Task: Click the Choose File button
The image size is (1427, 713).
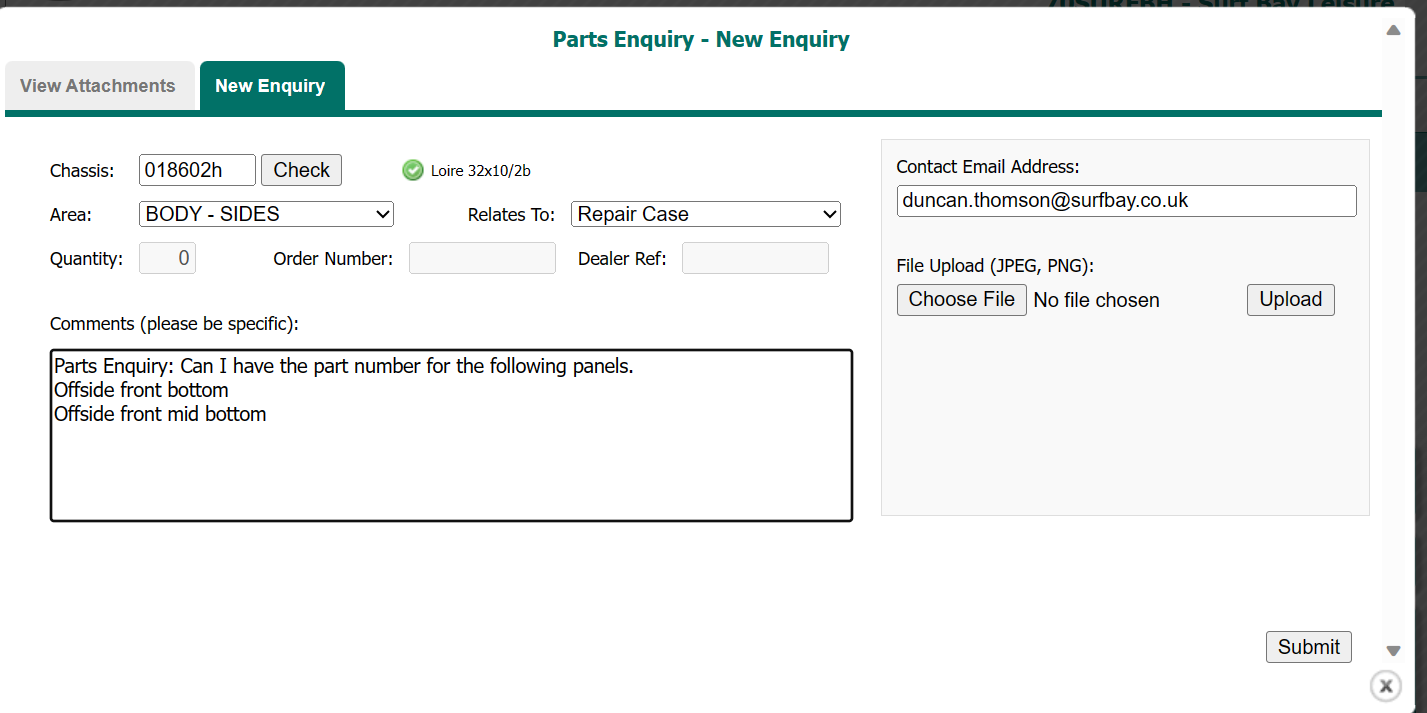Action: click(961, 300)
